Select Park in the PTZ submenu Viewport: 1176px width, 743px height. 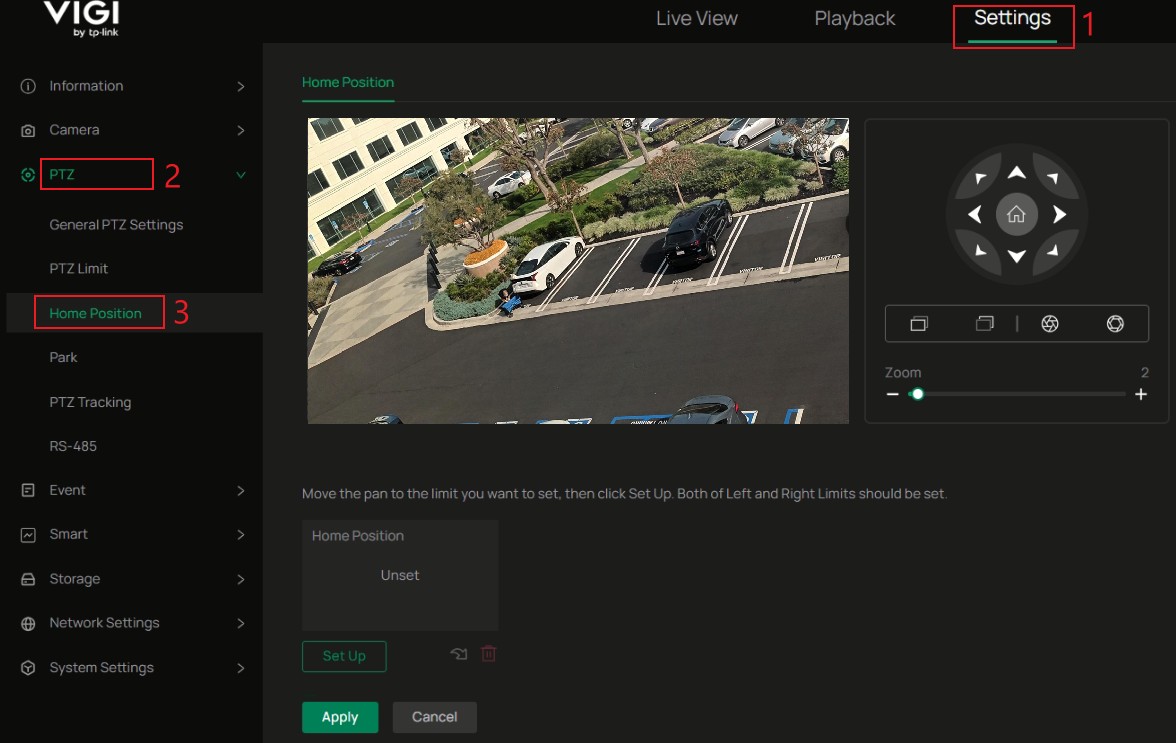tap(62, 357)
